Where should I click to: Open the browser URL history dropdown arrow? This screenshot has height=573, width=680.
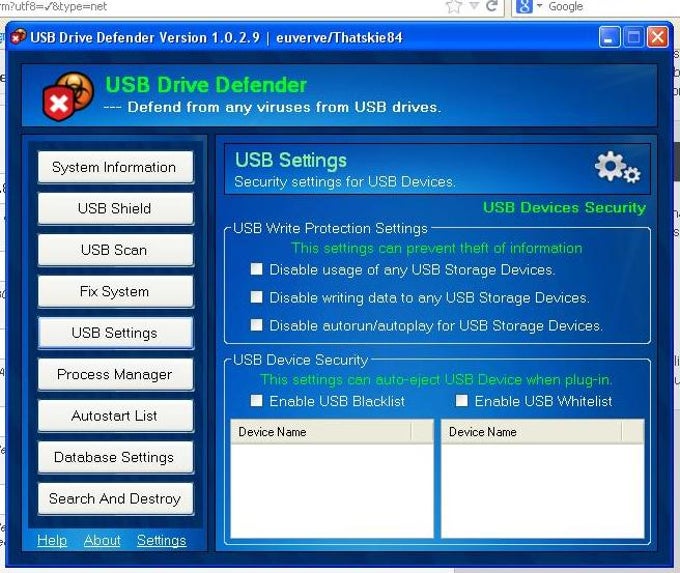click(x=474, y=6)
